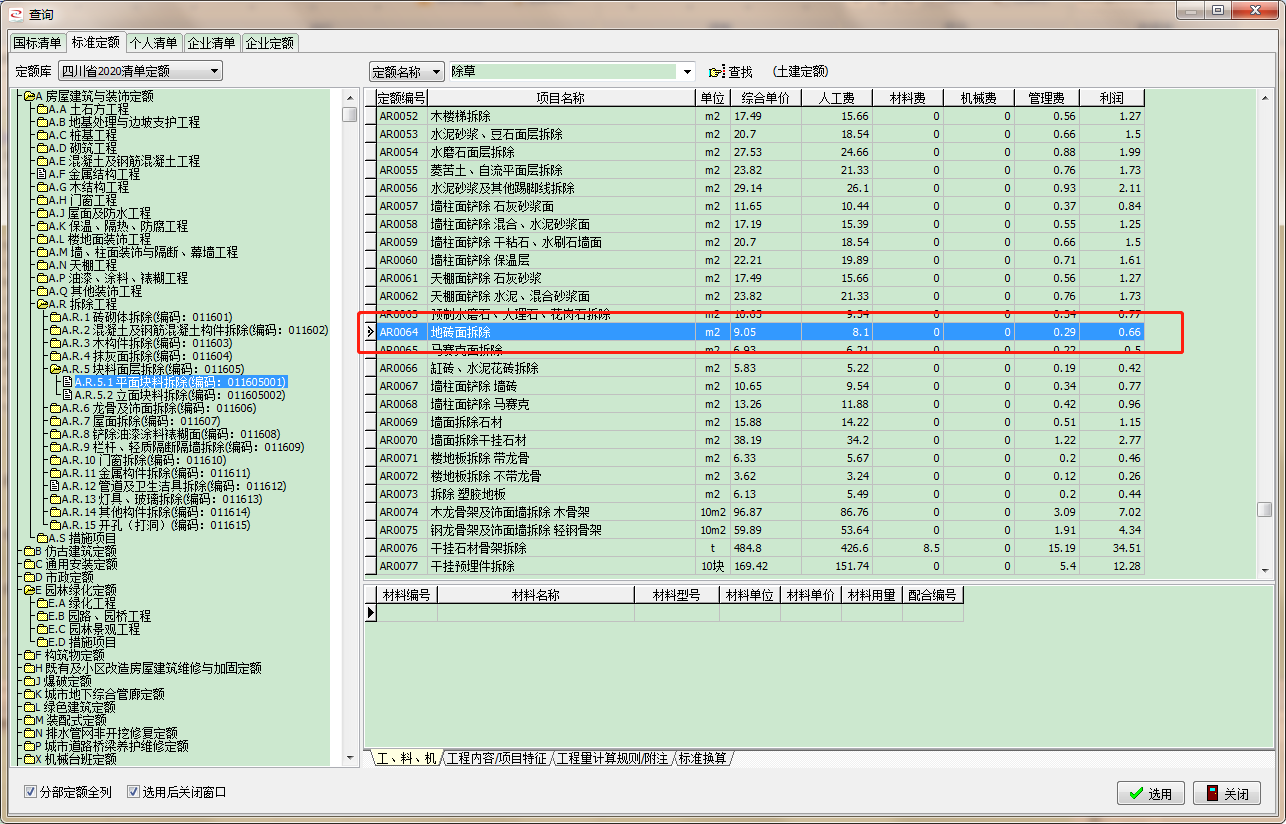Click the tree panel scrollbar thumb
Screen dimensions: 1286x824
(x=349, y=114)
